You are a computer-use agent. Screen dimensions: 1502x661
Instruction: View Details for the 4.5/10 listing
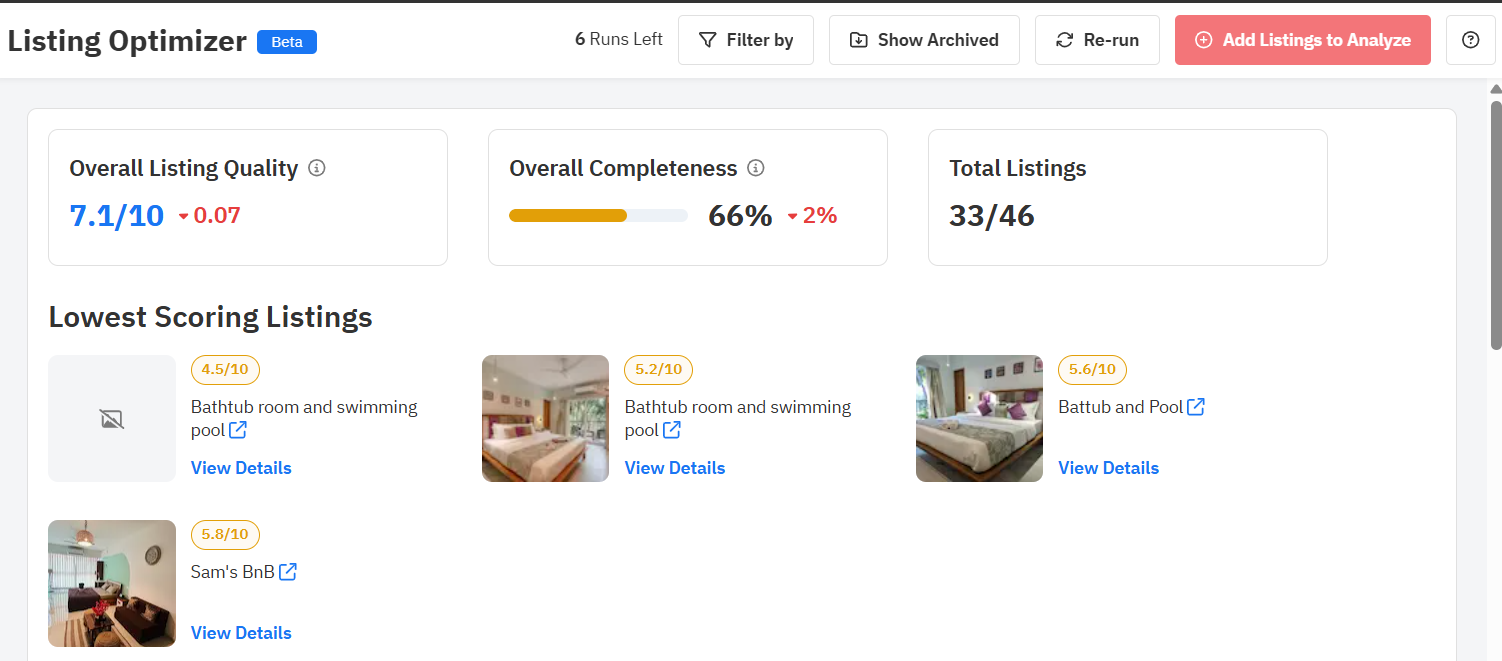pyautogui.click(x=241, y=468)
